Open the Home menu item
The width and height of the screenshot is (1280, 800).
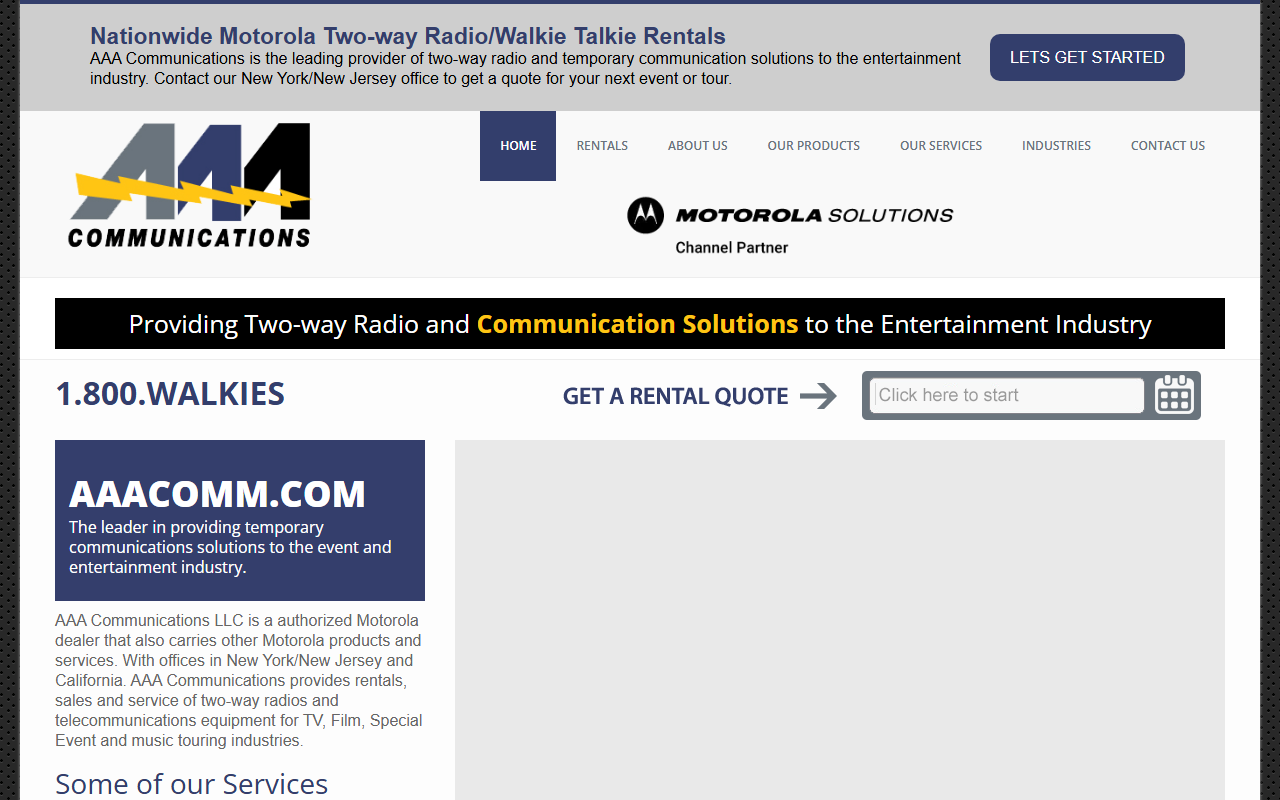pyautogui.click(x=518, y=146)
